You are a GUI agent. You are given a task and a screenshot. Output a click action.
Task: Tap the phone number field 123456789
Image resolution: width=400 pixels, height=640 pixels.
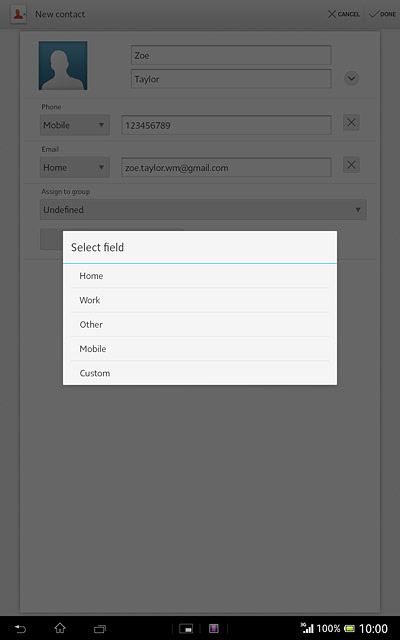tap(226, 125)
